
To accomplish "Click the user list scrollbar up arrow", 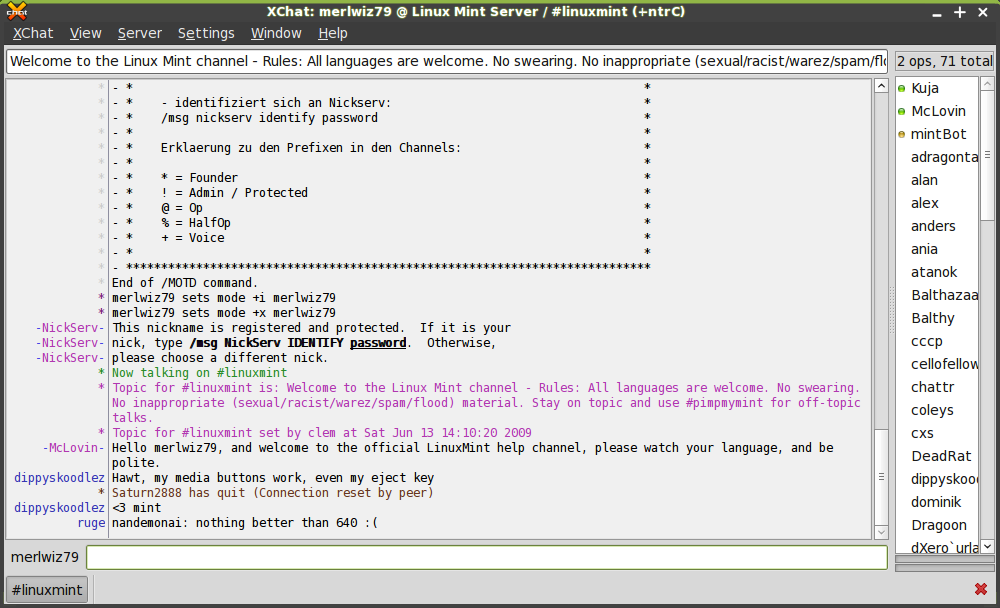I will (x=987, y=84).
